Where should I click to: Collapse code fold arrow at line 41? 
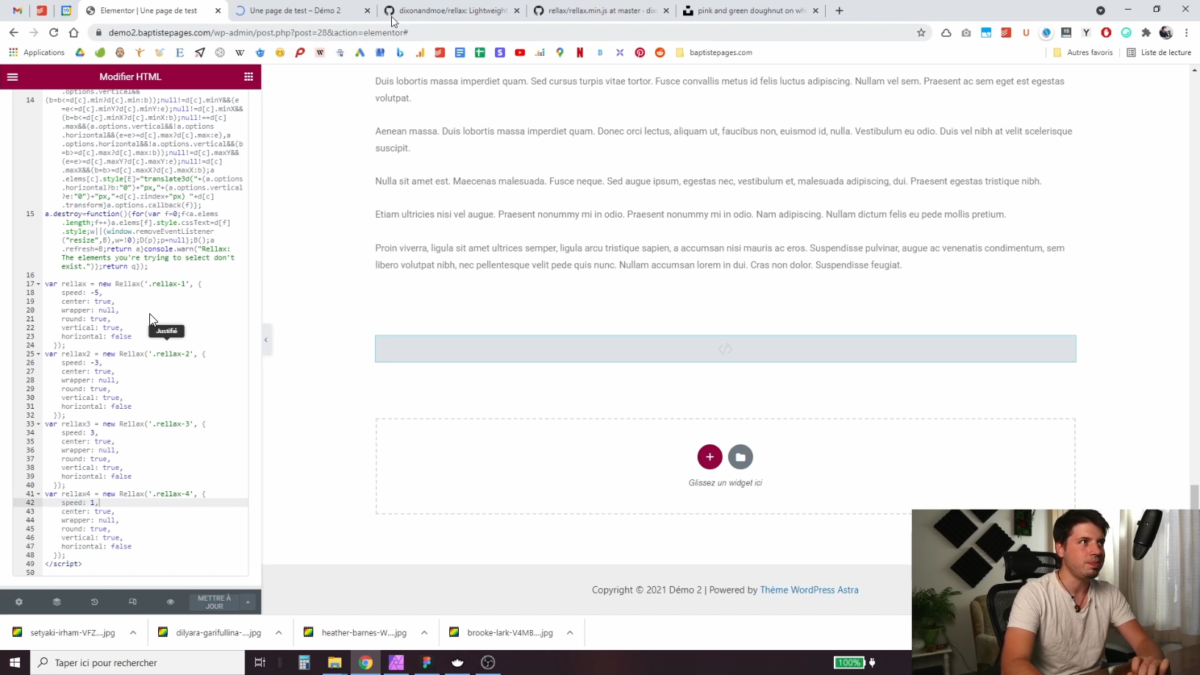(39, 494)
